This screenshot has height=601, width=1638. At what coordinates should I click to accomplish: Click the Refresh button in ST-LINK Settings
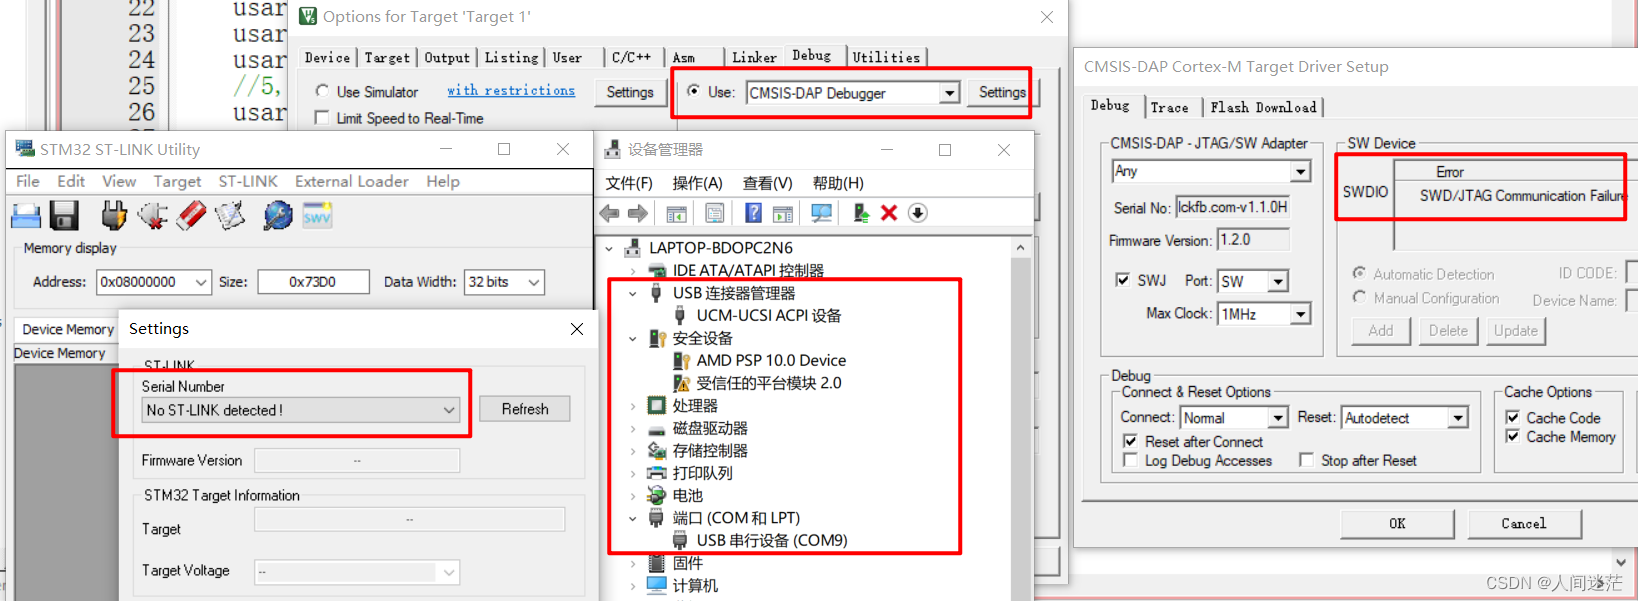point(525,409)
